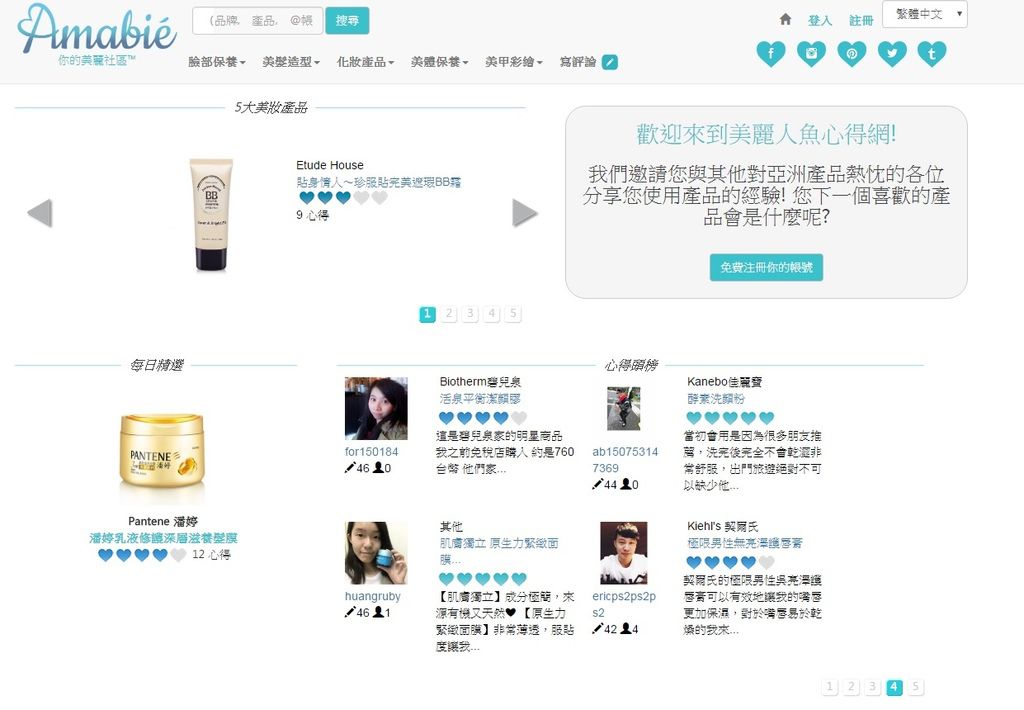Open the Etude House BB cream image
This screenshot has height=710, width=1024.
click(211, 215)
